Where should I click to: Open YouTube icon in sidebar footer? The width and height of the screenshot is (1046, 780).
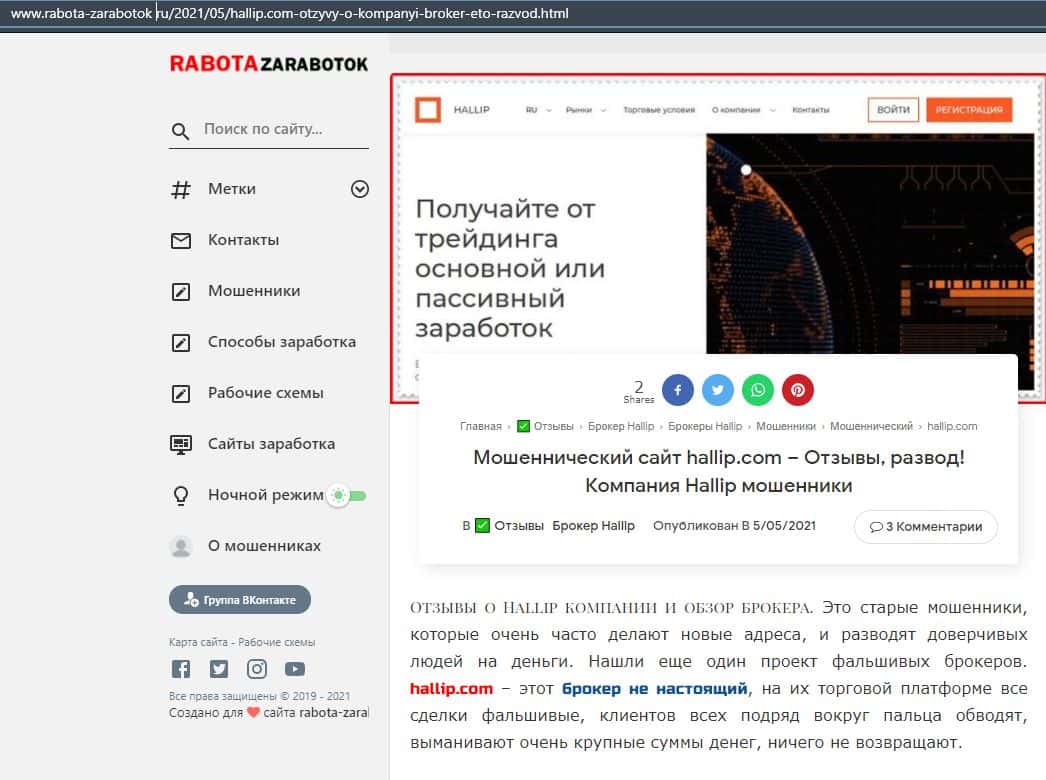pyautogui.click(x=294, y=669)
